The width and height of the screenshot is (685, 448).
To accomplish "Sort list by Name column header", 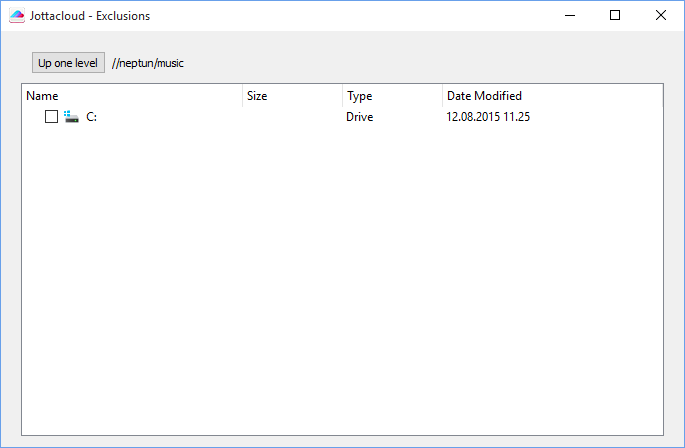I will tap(132, 96).
